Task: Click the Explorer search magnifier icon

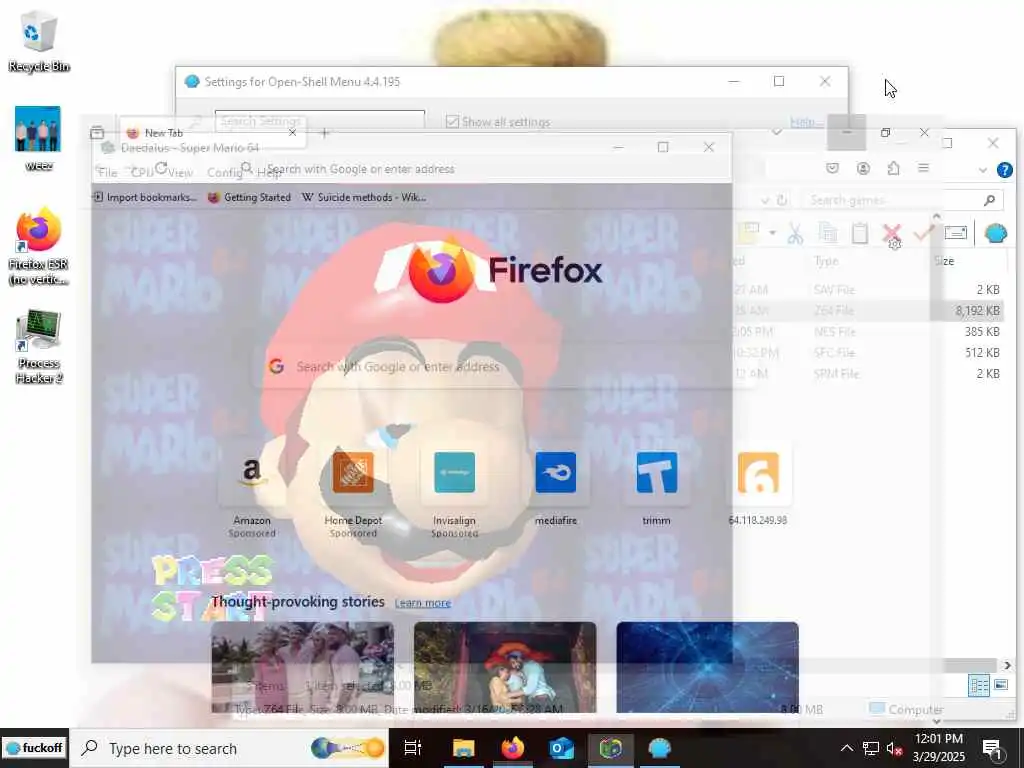Action: (990, 200)
